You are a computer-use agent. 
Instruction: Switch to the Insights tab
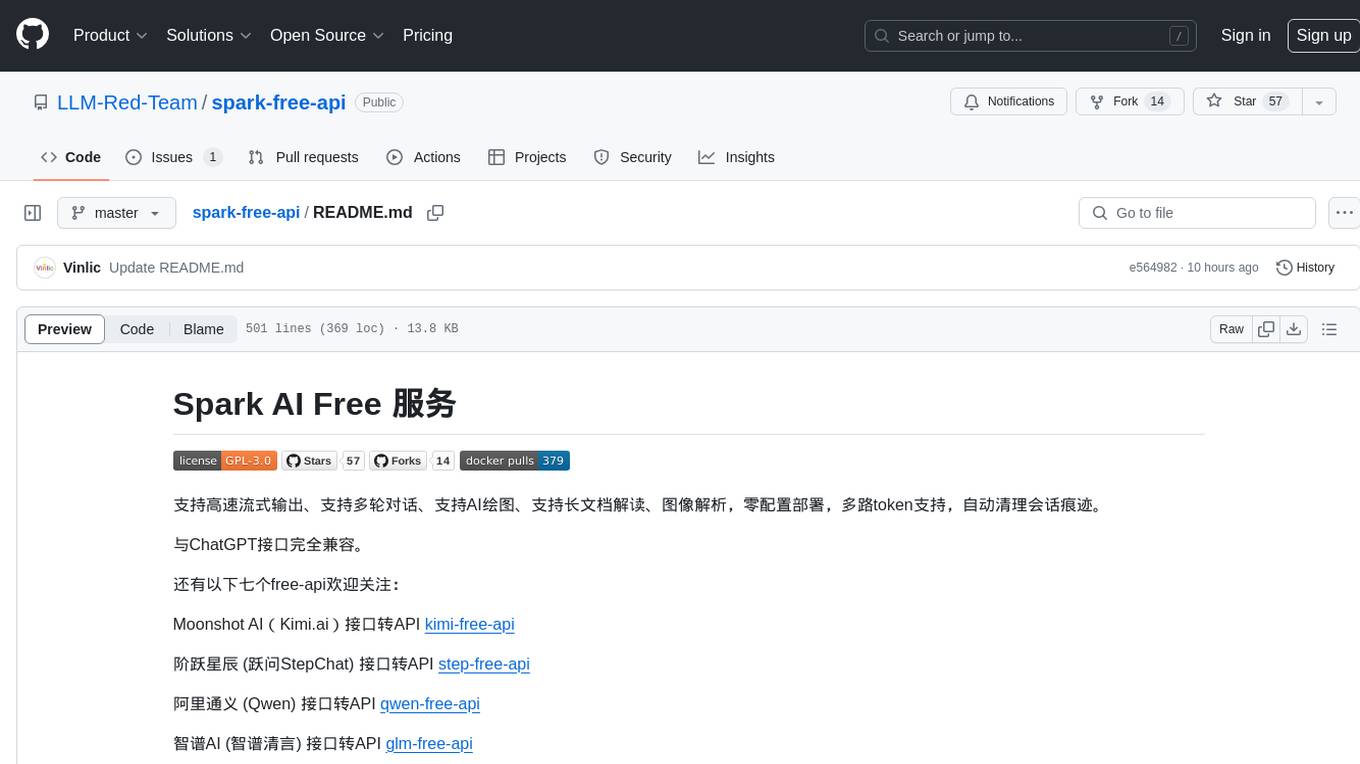click(736, 157)
